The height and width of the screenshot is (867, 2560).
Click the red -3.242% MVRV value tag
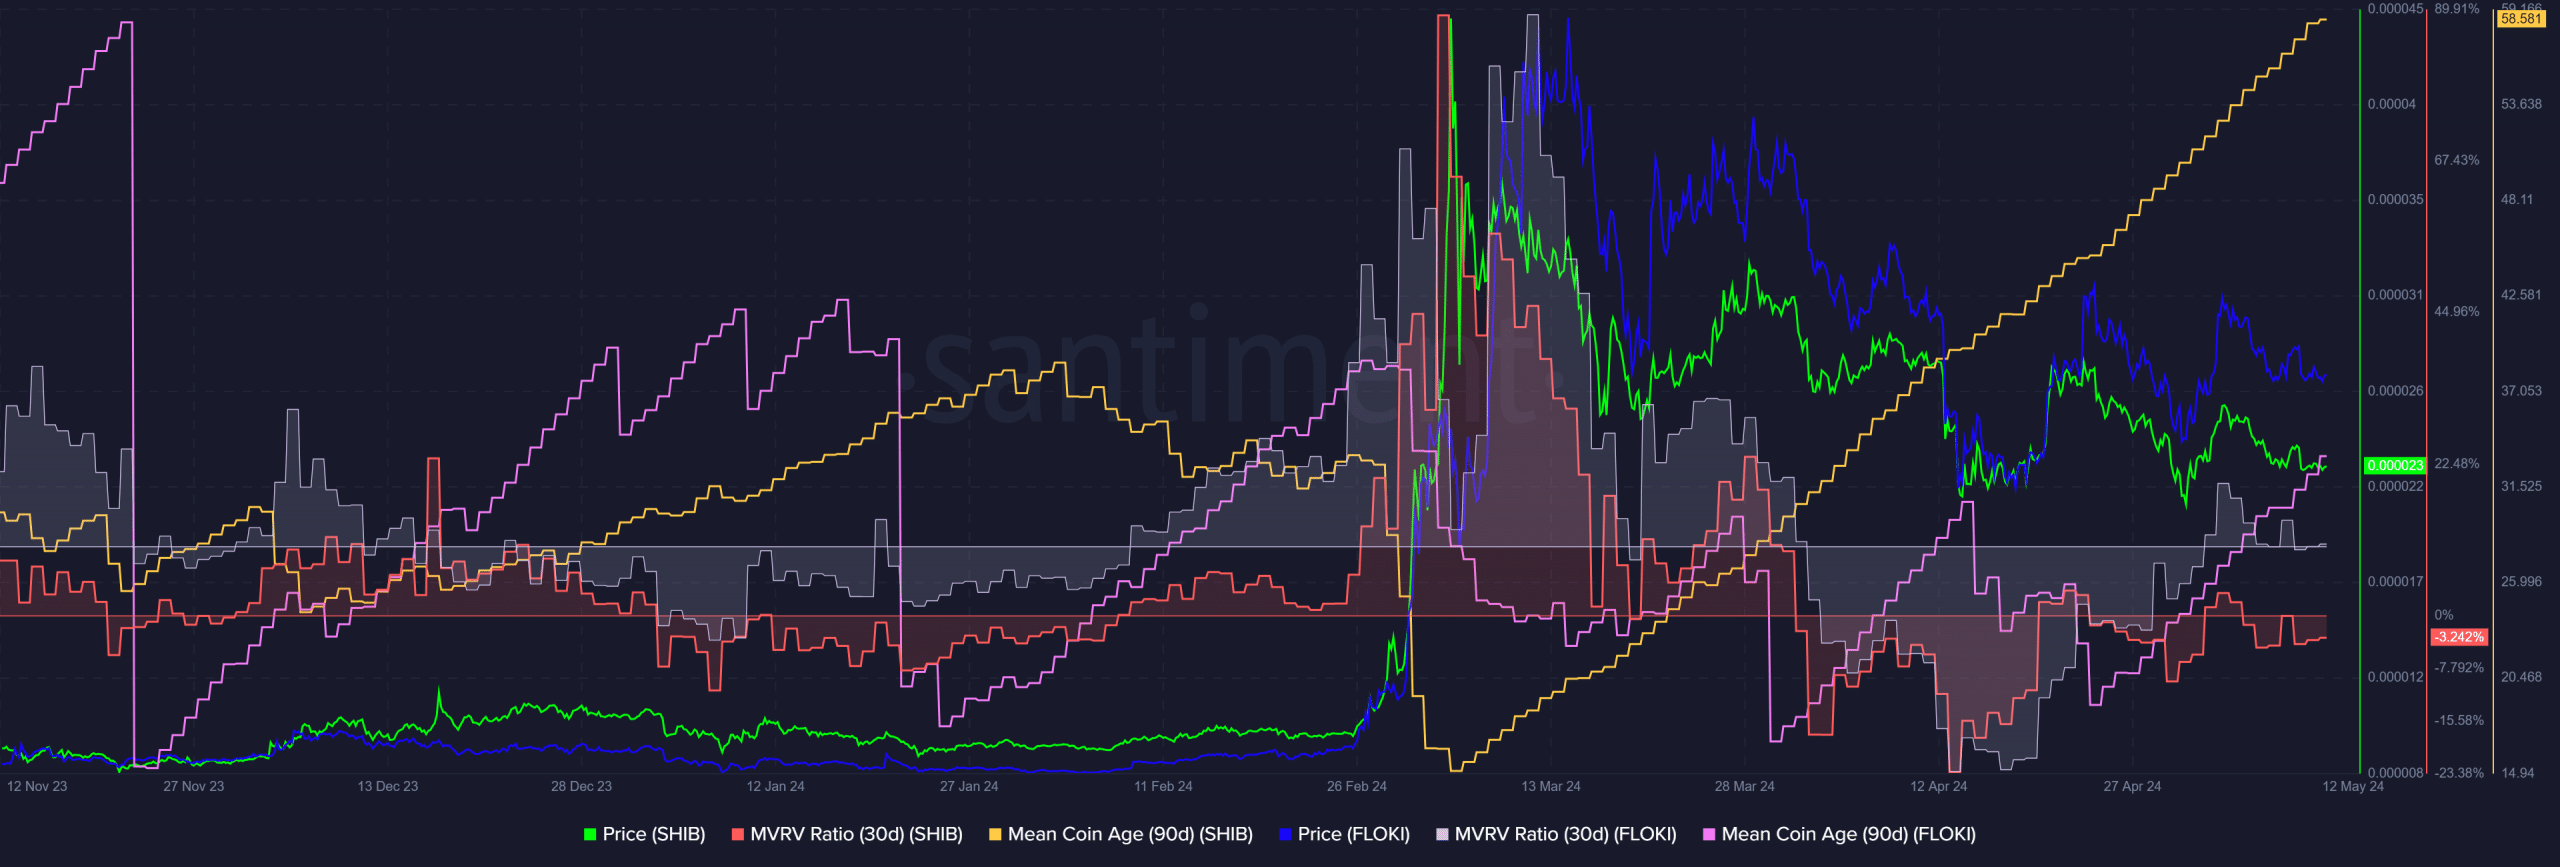pyautogui.click(x=2459, y=637)
